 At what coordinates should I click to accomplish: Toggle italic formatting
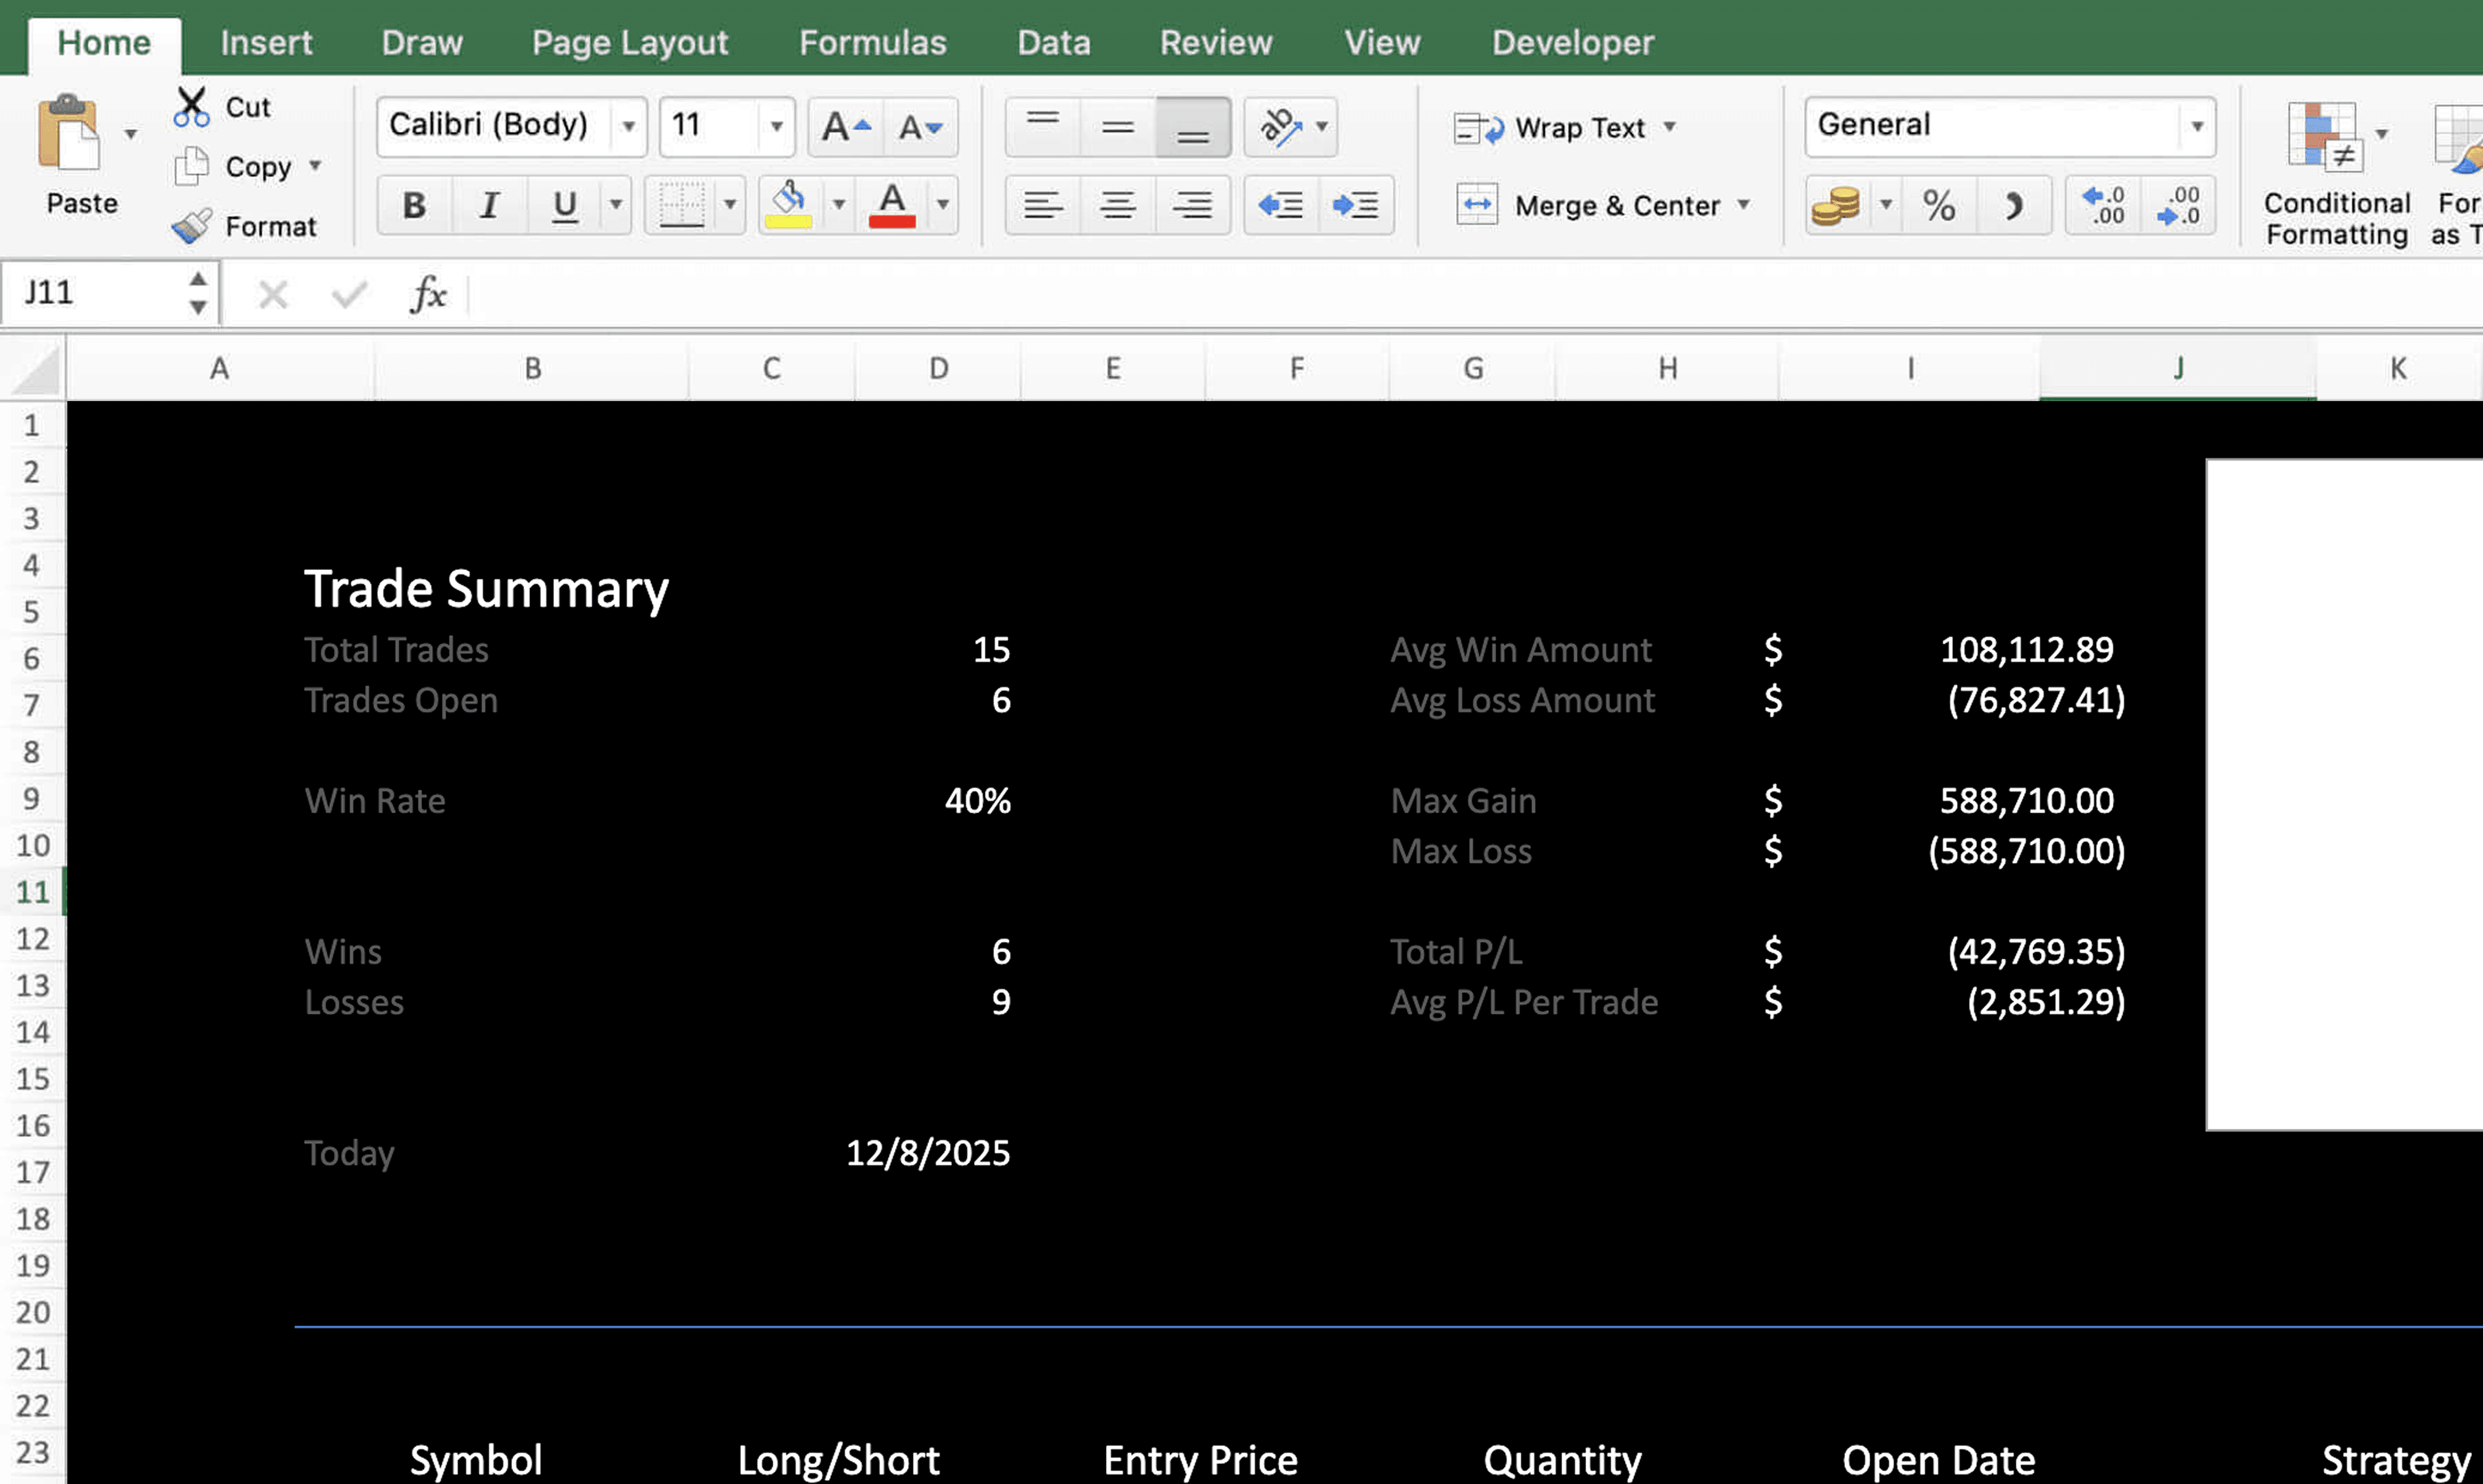[489, 205]
